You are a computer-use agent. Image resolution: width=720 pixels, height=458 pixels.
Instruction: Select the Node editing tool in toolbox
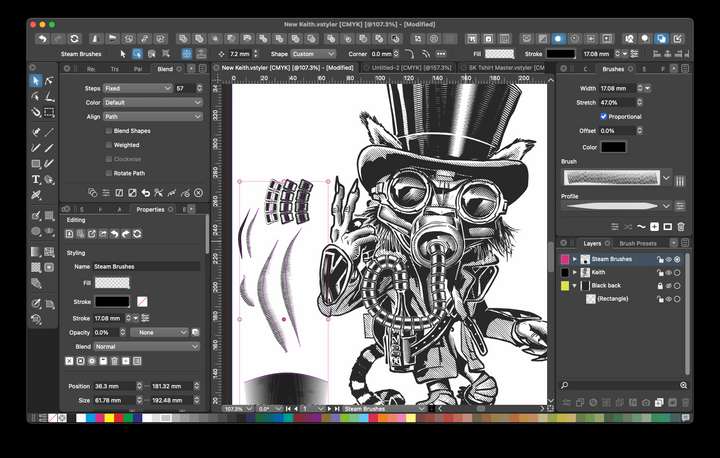[49, 81]
